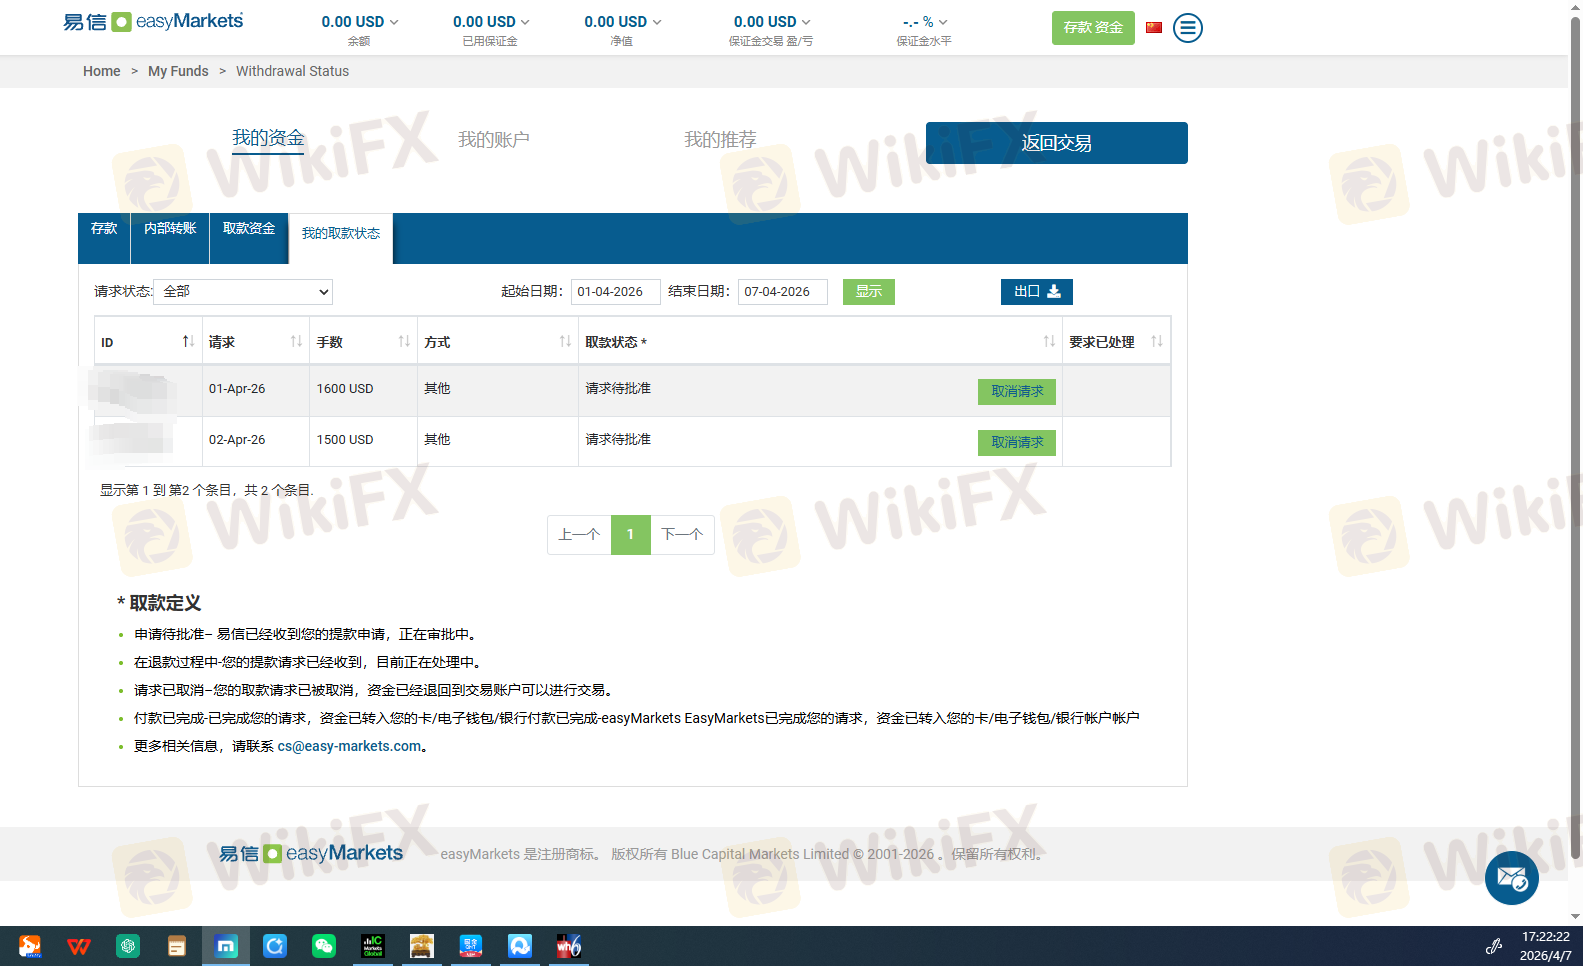
Task: Open the 请求状态 dropdown showing 全部
Action: click(x=245, y=292)
